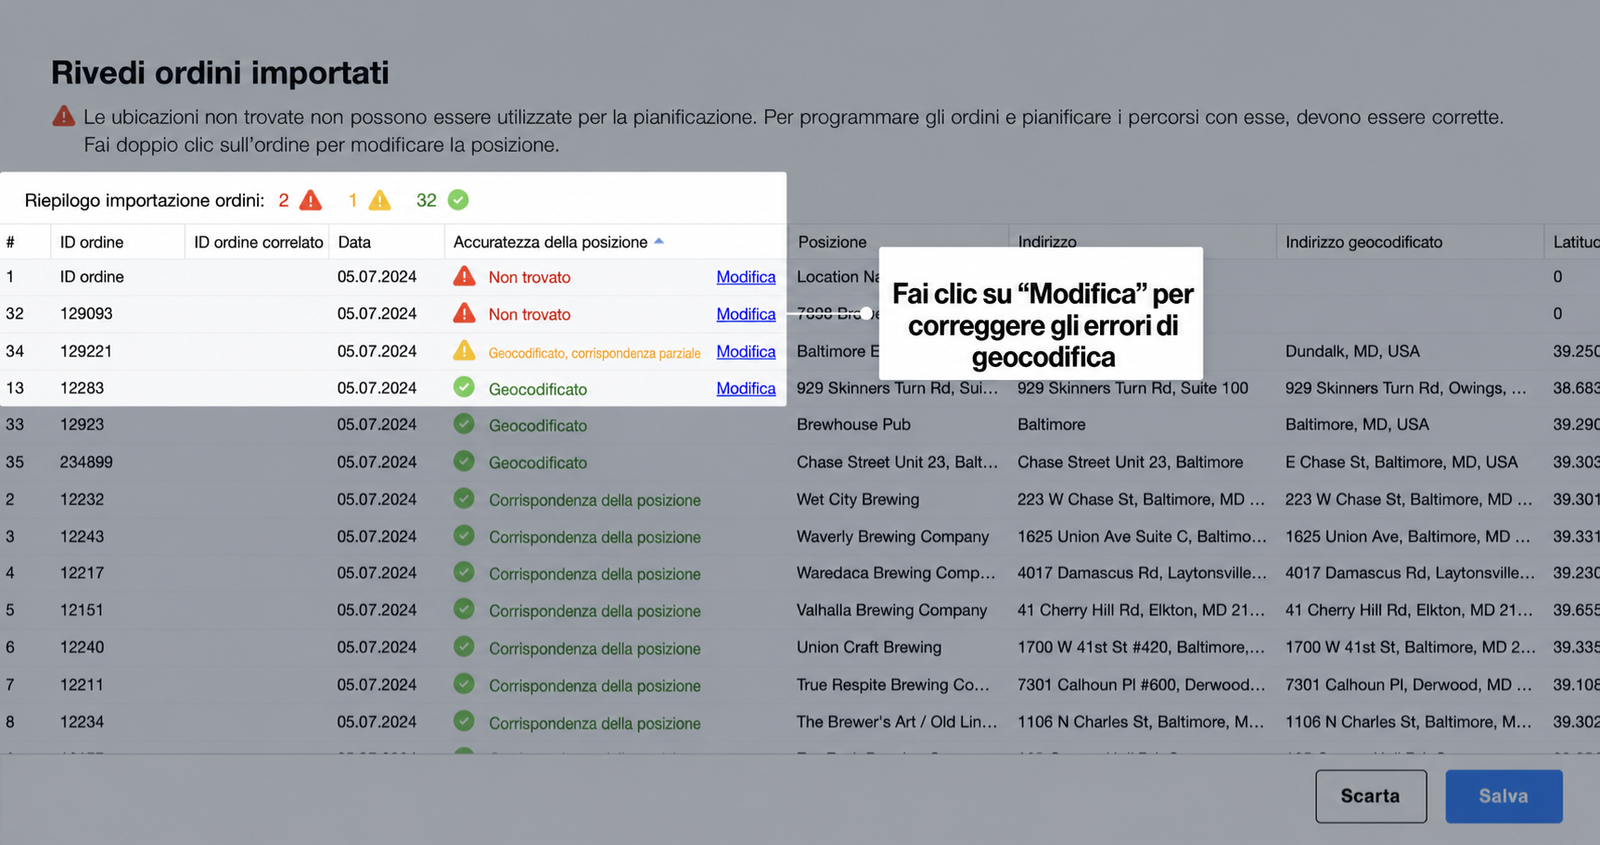Select the "Valhalla Brewing Company" cell
Viewport: 1600px width, 845px height.
[x=892, y=610]
